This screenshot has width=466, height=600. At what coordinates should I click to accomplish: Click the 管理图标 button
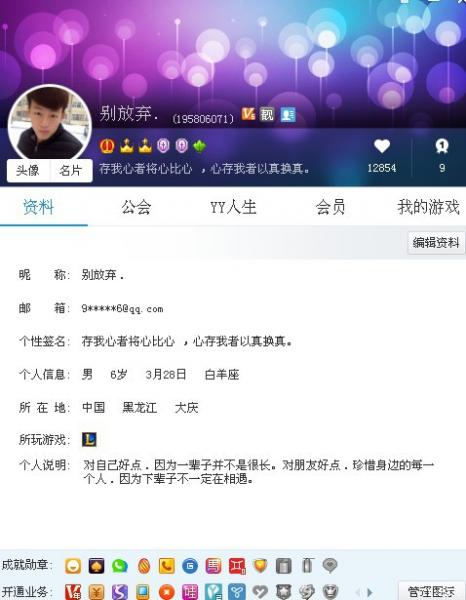click(431, 592)
